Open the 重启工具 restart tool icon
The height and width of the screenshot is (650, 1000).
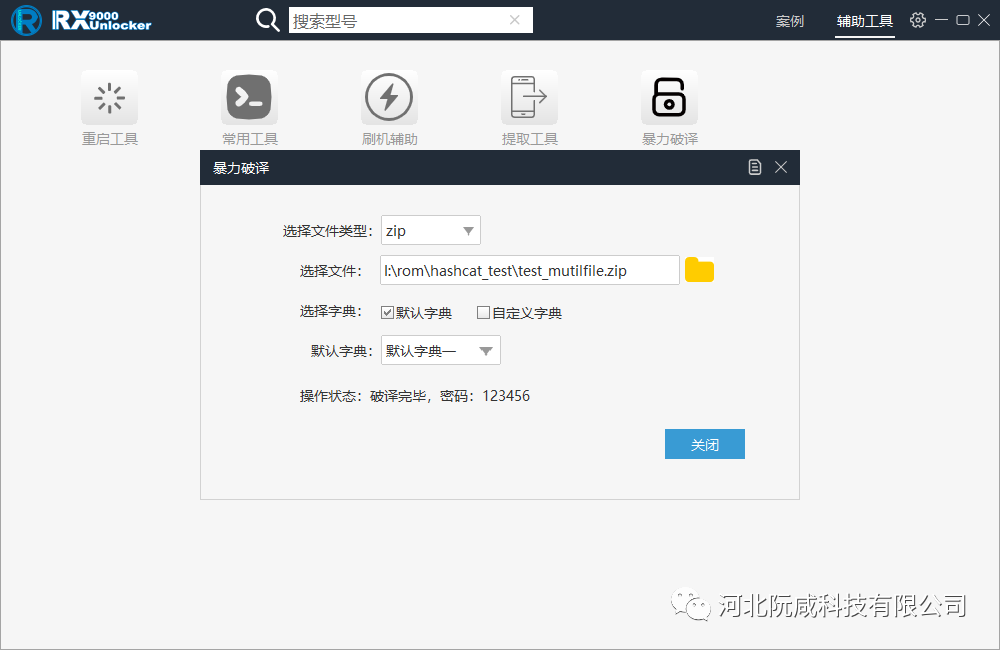tap(109, 98)
